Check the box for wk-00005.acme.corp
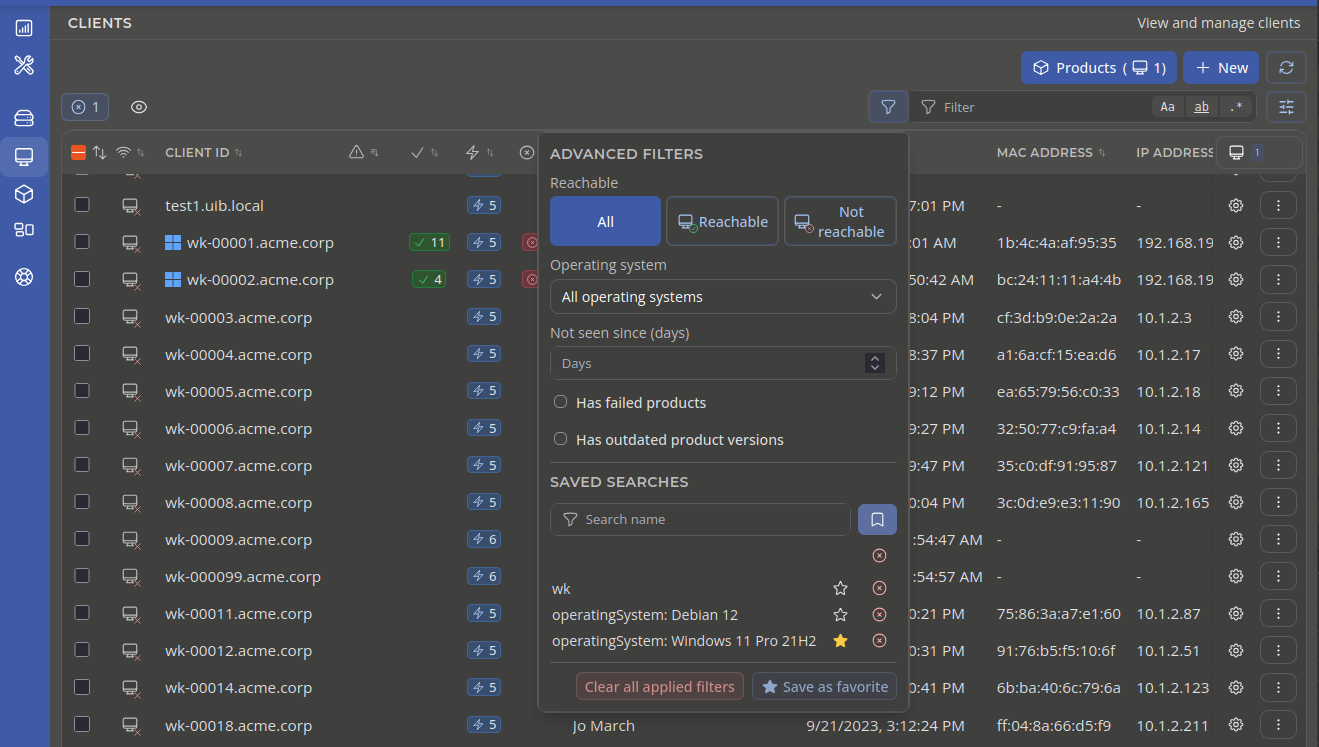 click(x=82, y=390)
